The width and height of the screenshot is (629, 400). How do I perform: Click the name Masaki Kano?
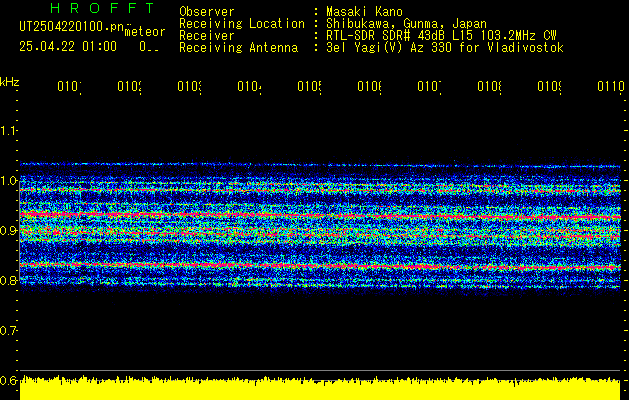pyautogui.click(x=364, y=12)
